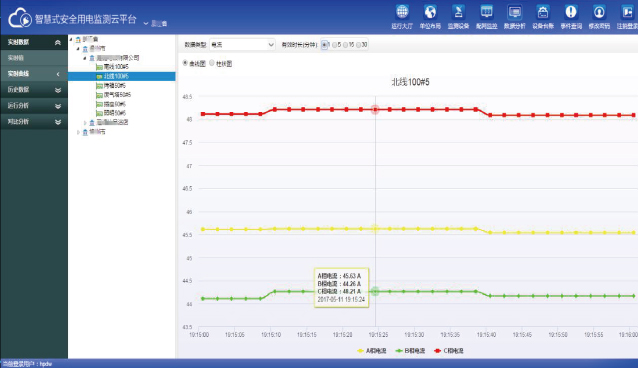Select the 30 minute duration radio button
This screenshot has width=638, height=368.
(358, 45)
